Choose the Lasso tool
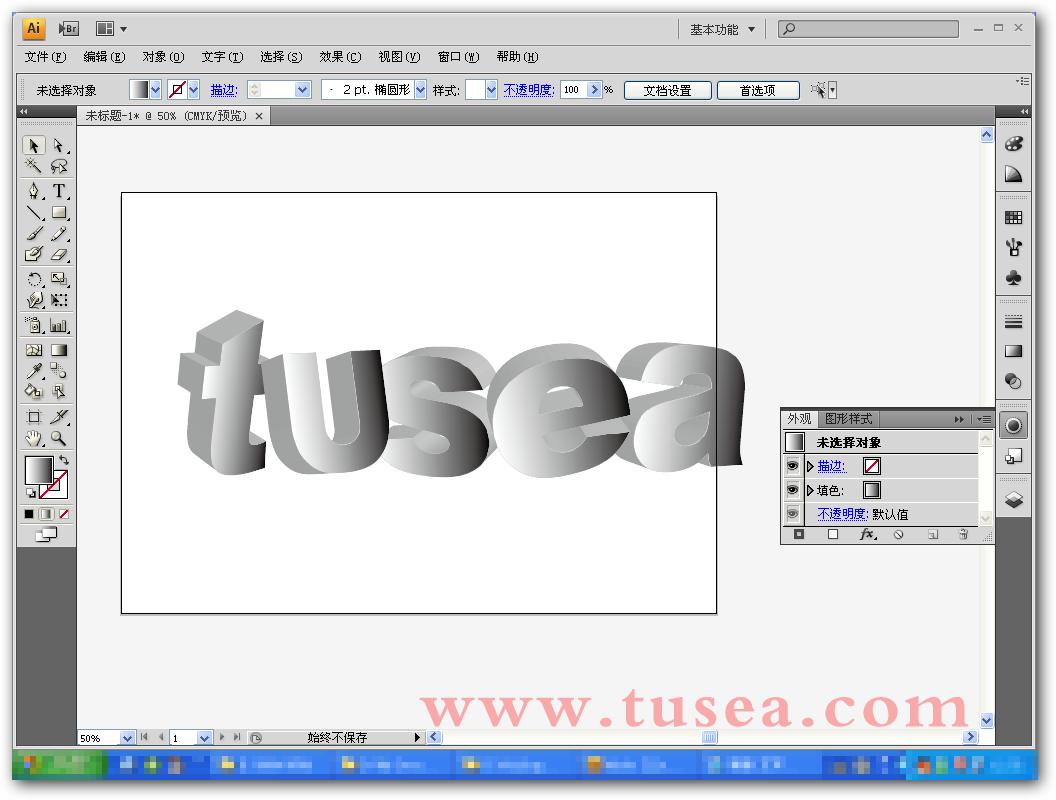The height and width of the screenshot is (800, 1056). click(59, 166)
